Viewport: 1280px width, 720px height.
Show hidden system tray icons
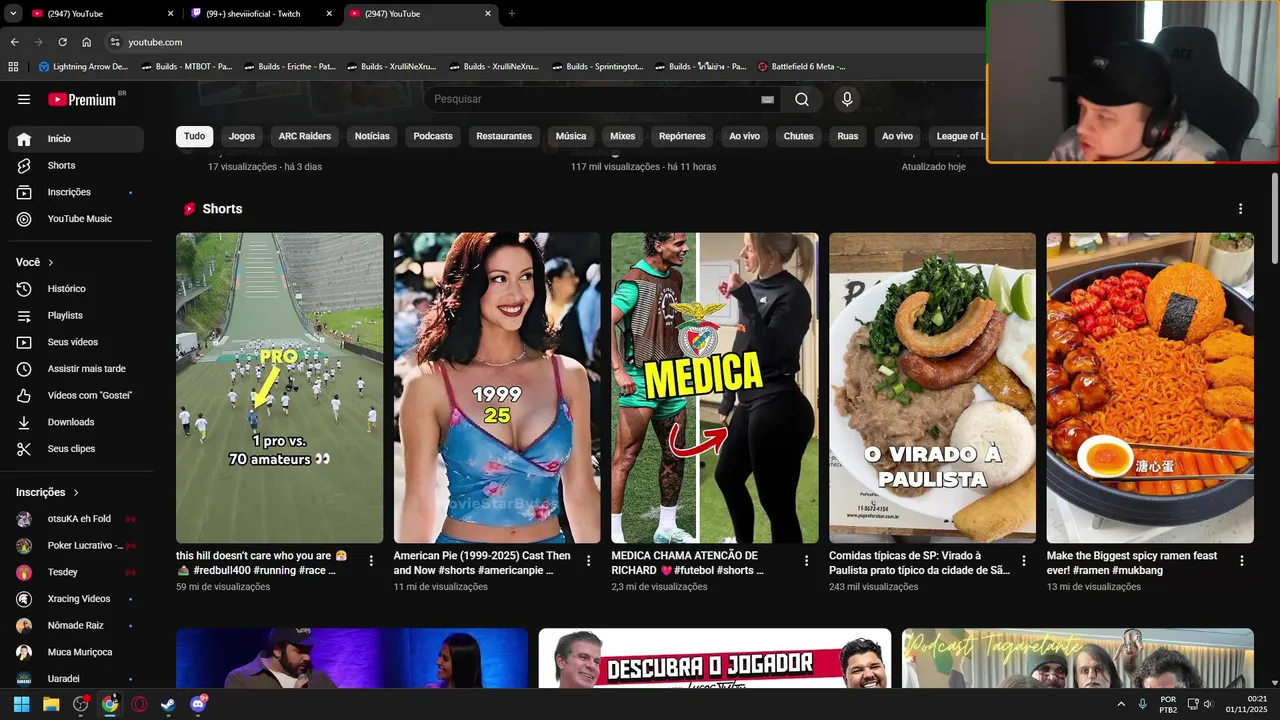click(x=1119, y=704)
